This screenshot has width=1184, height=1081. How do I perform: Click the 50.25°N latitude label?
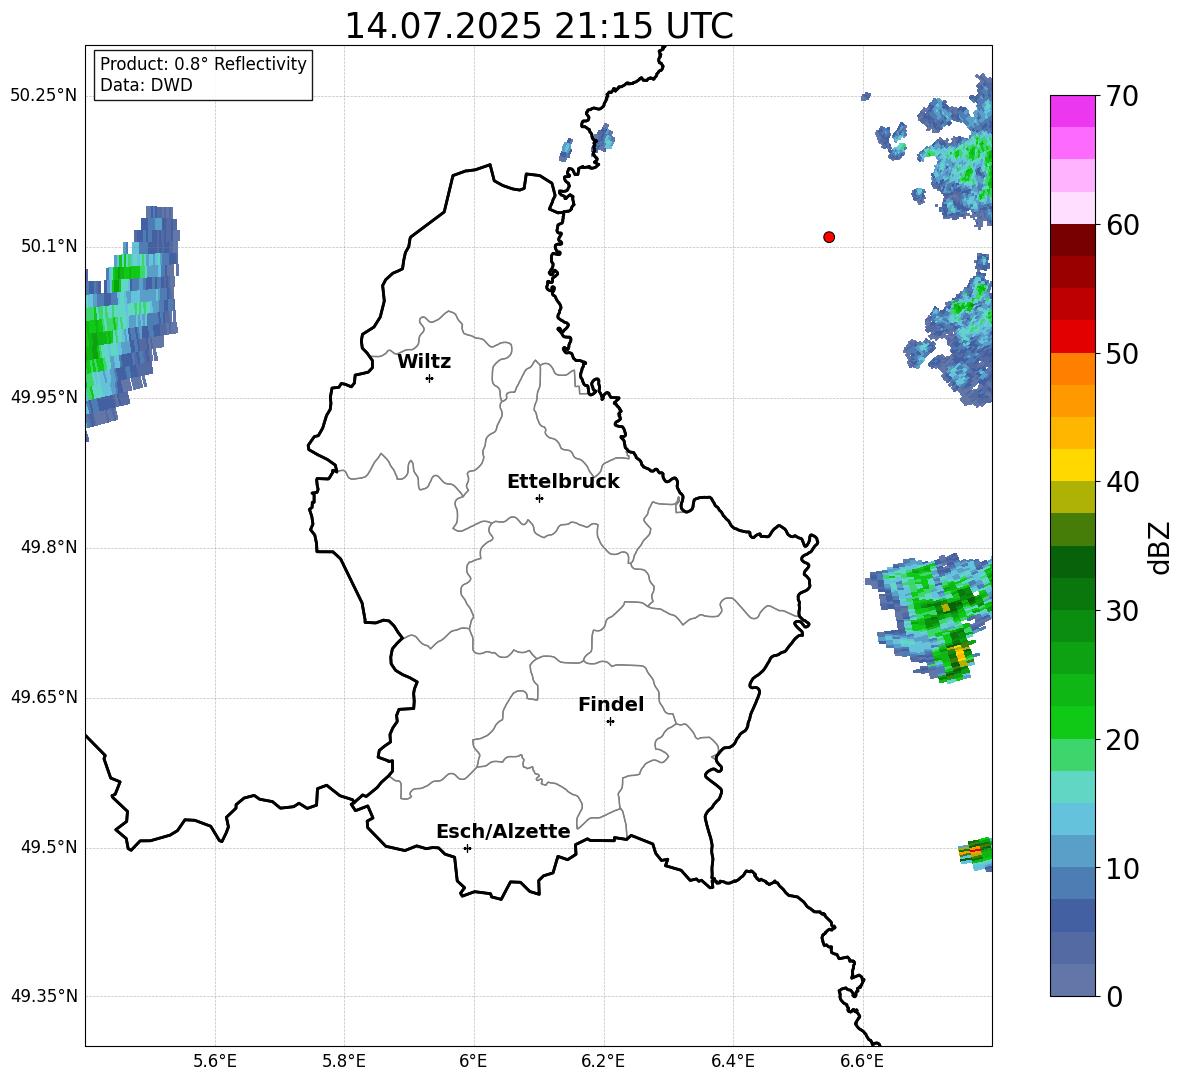tap(43, 96)
